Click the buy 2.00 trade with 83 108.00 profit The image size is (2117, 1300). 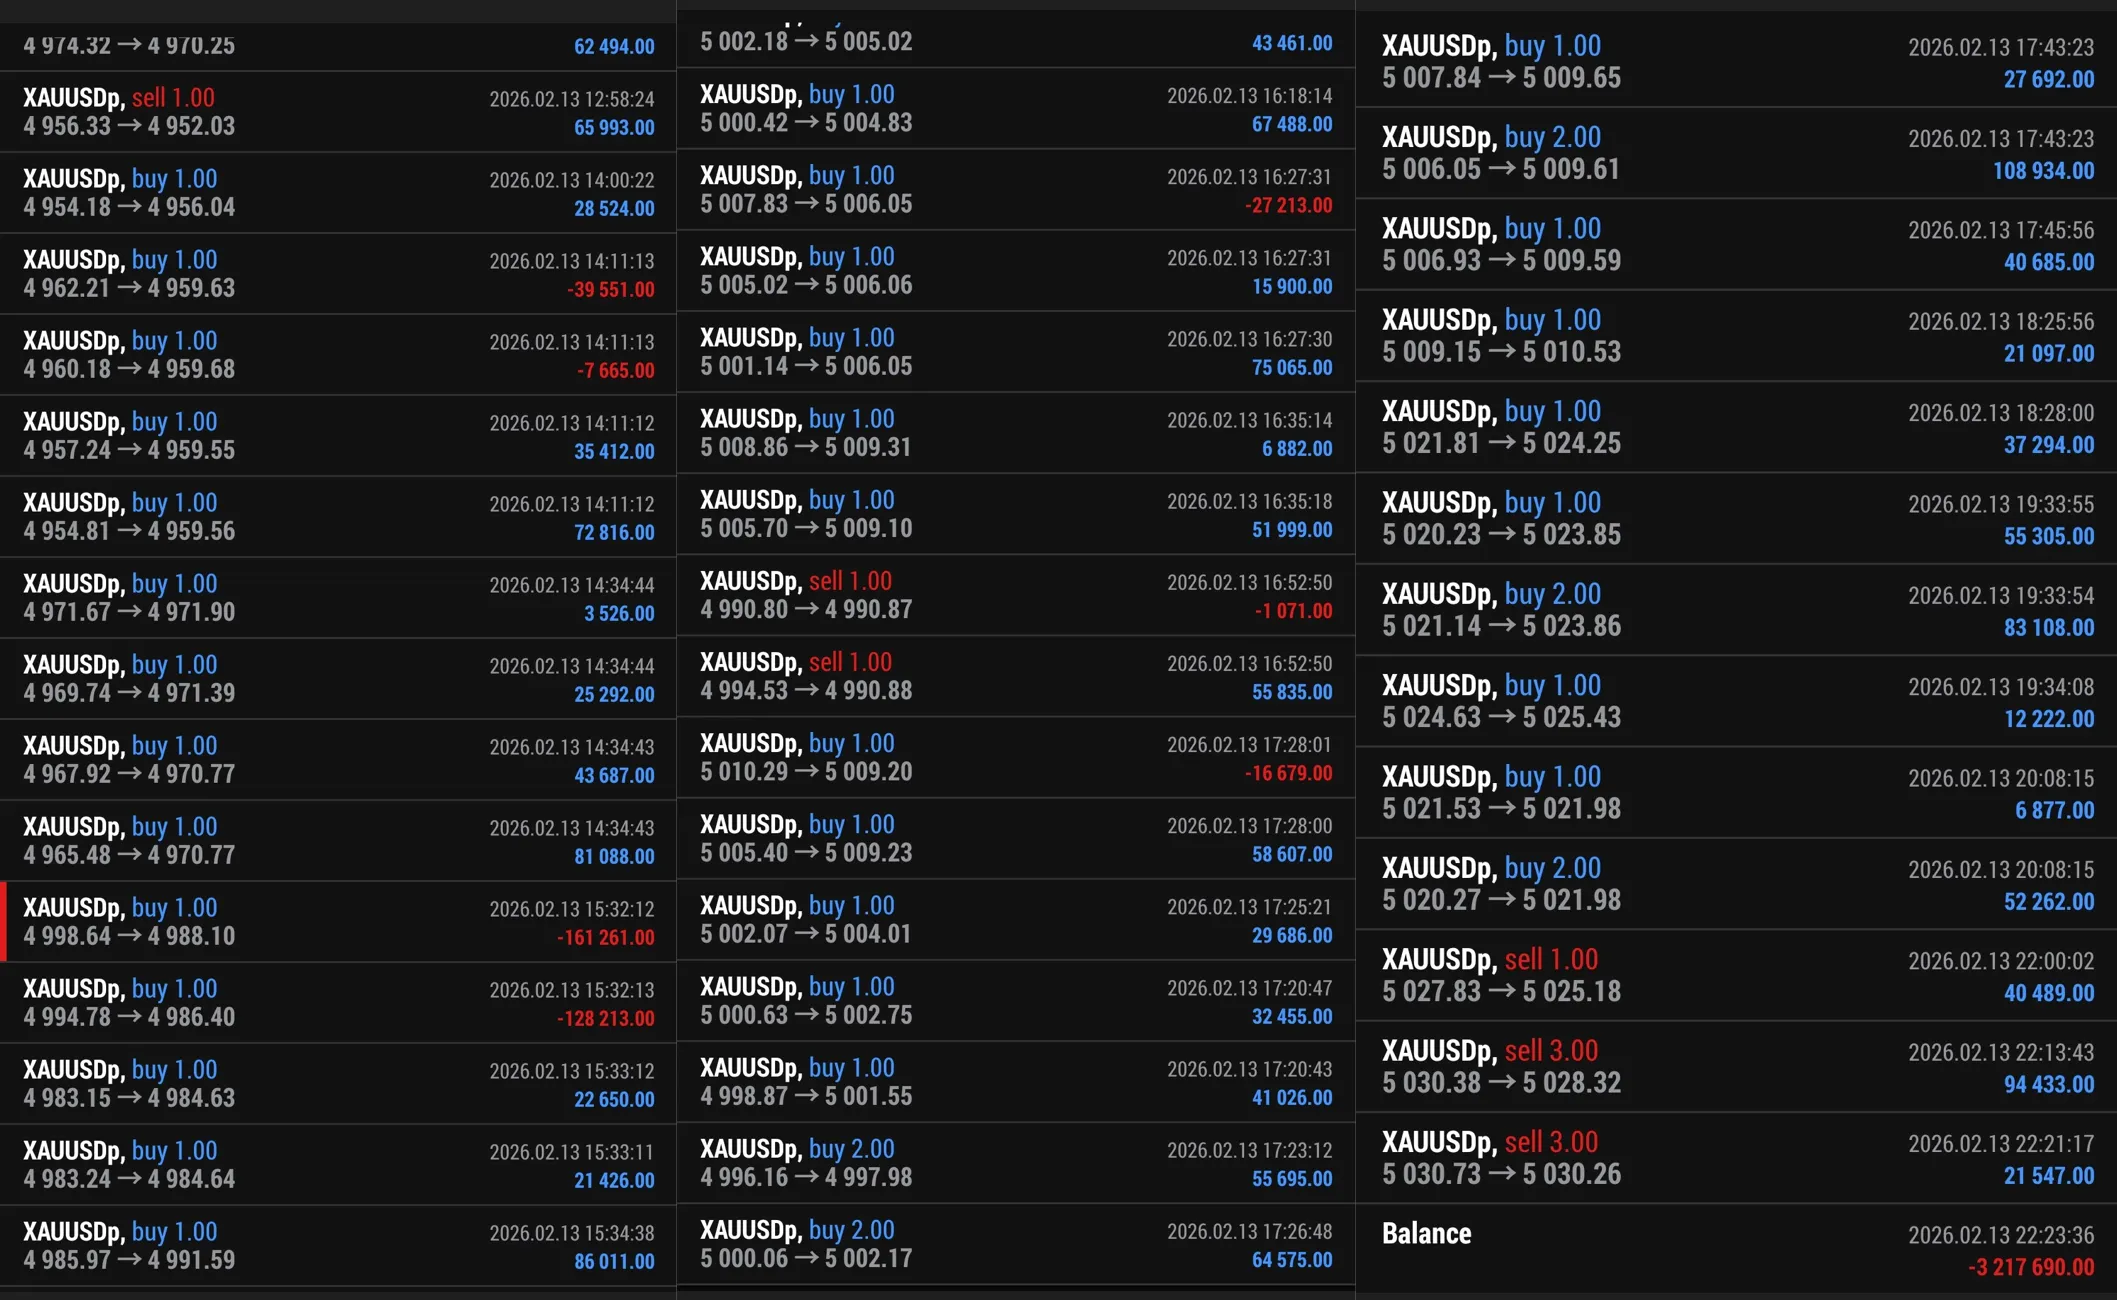1736,610
